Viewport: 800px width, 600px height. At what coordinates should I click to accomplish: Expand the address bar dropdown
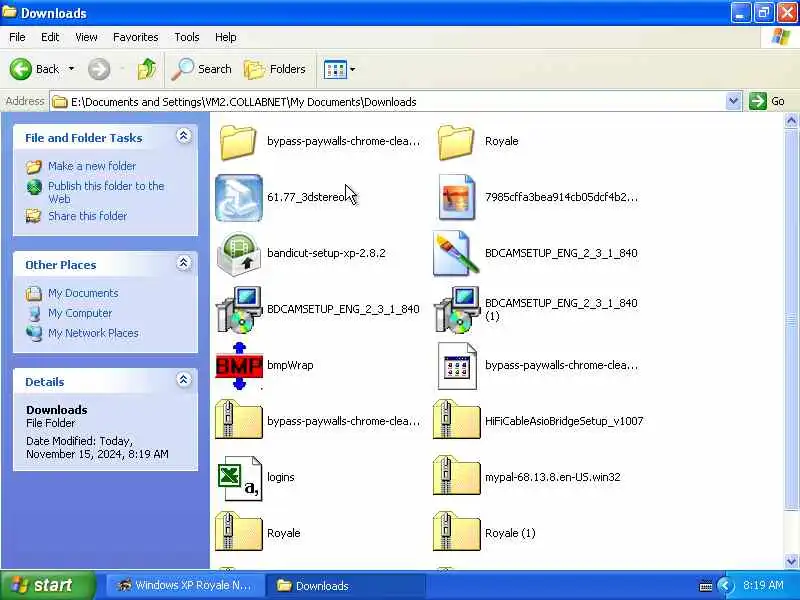(x=733, y=102)
